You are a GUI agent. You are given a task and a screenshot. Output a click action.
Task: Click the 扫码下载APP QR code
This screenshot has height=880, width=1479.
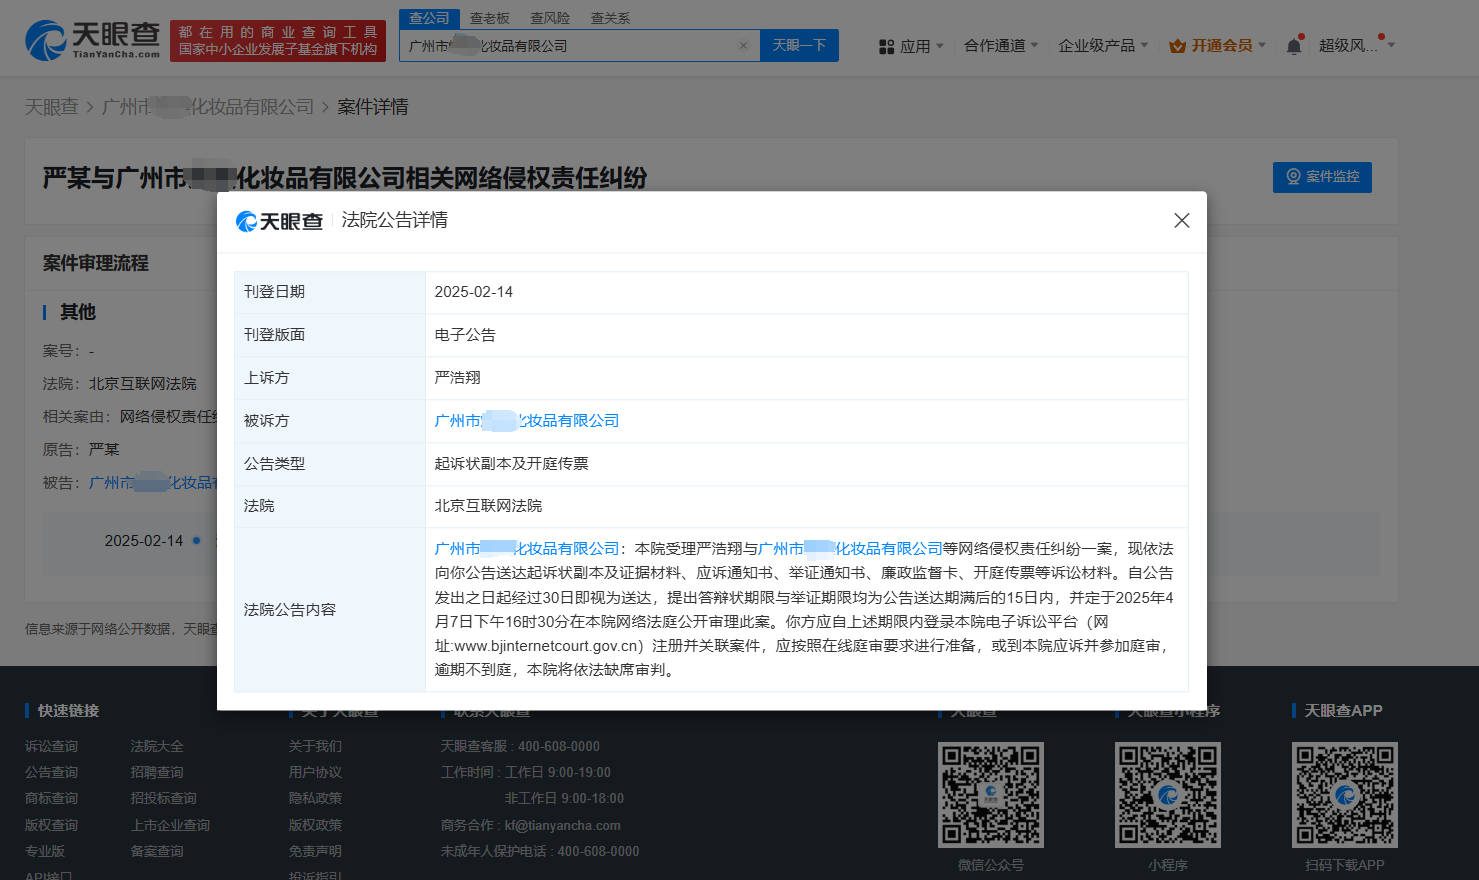pyautogui.click(x=1344, y=795)
